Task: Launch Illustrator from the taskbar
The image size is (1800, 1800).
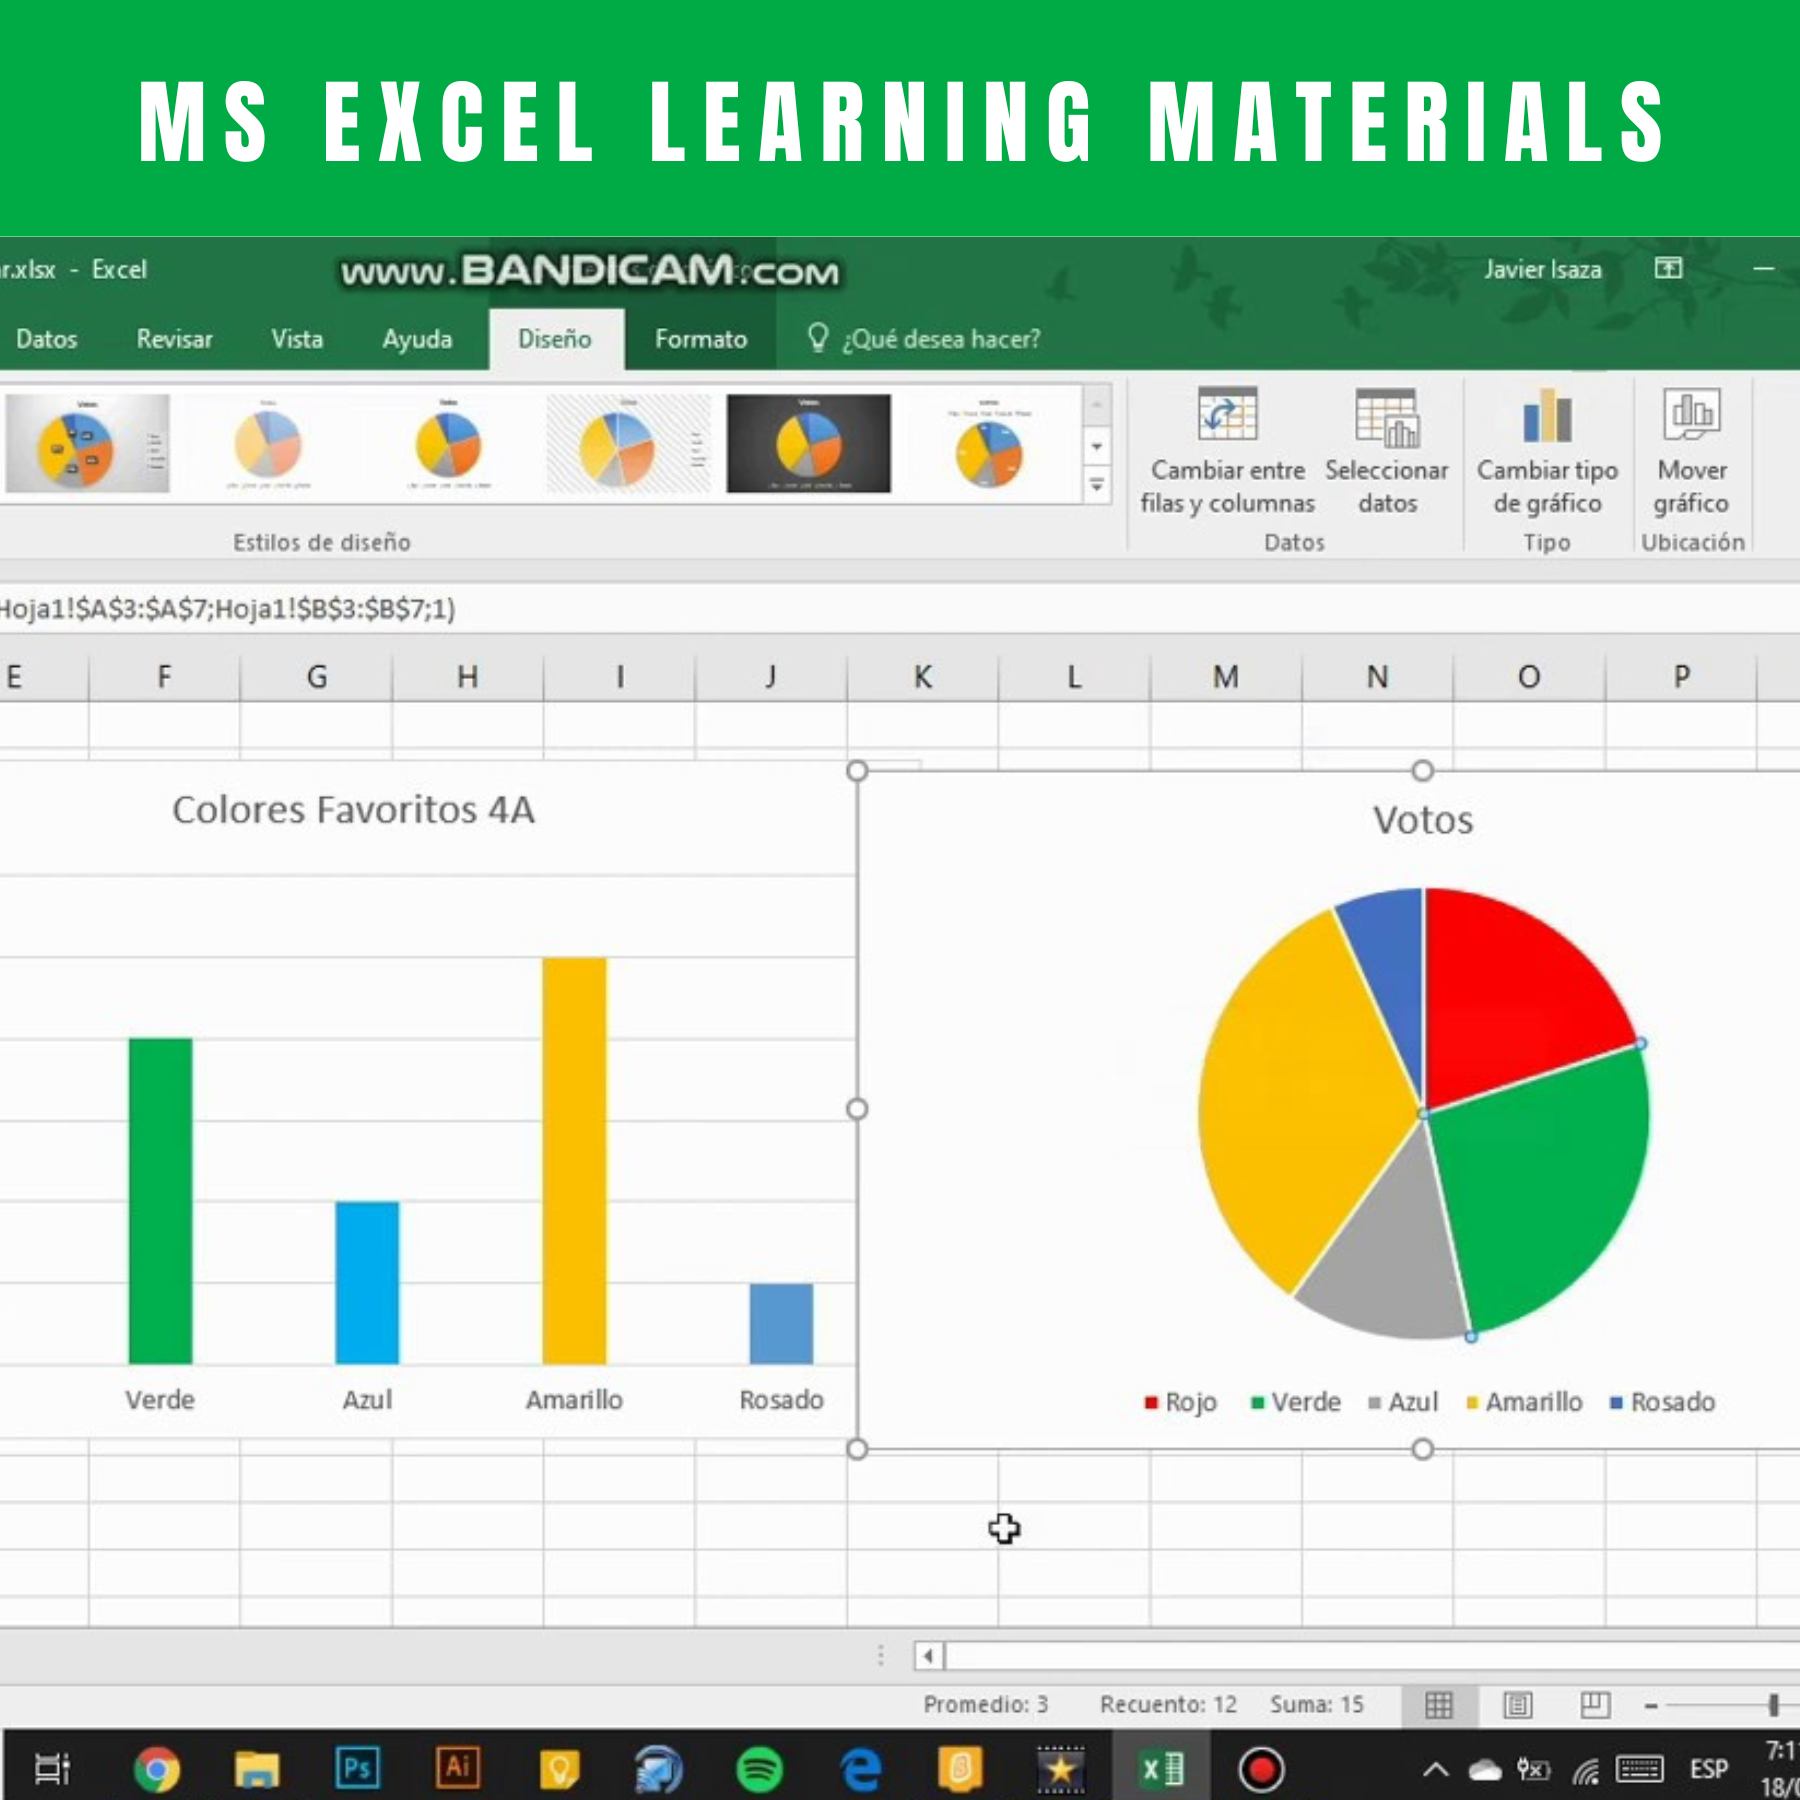Action: click(x=458, y=1768)
